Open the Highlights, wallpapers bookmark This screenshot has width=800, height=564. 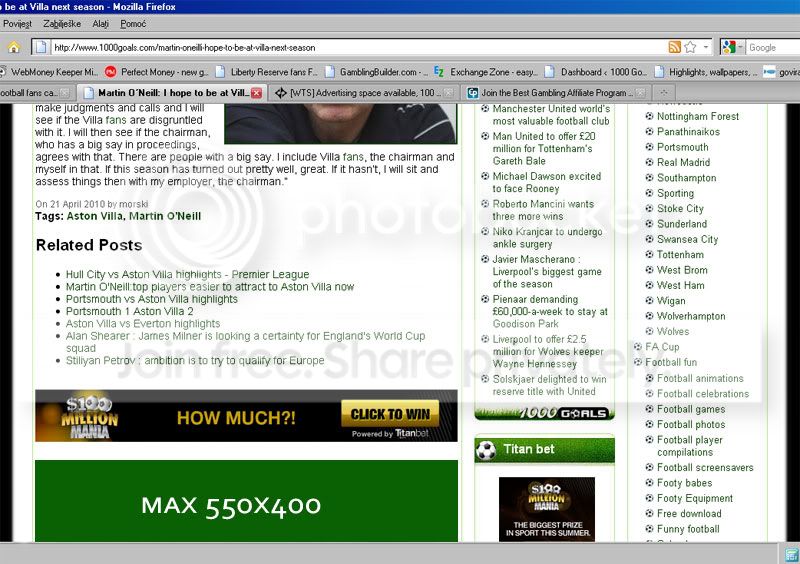tap(706, 72)
